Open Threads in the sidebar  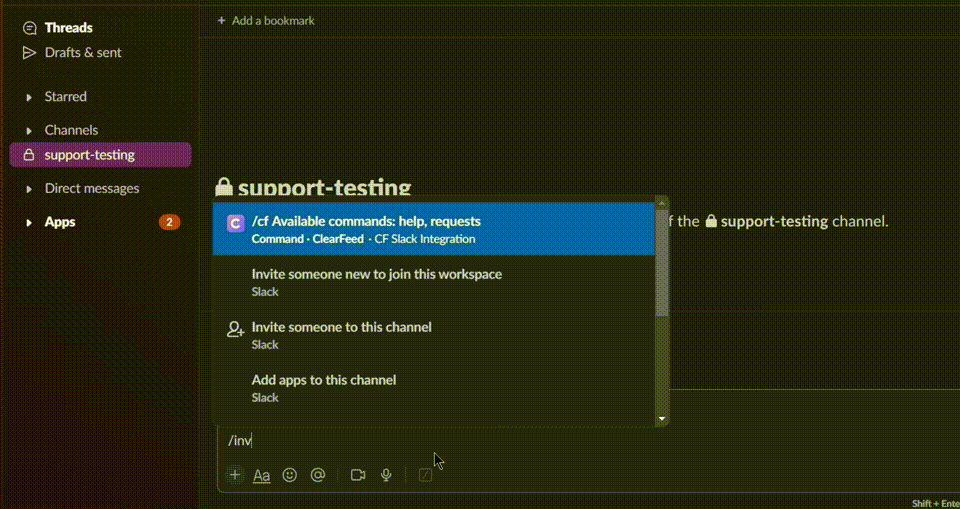pos(68,28)
